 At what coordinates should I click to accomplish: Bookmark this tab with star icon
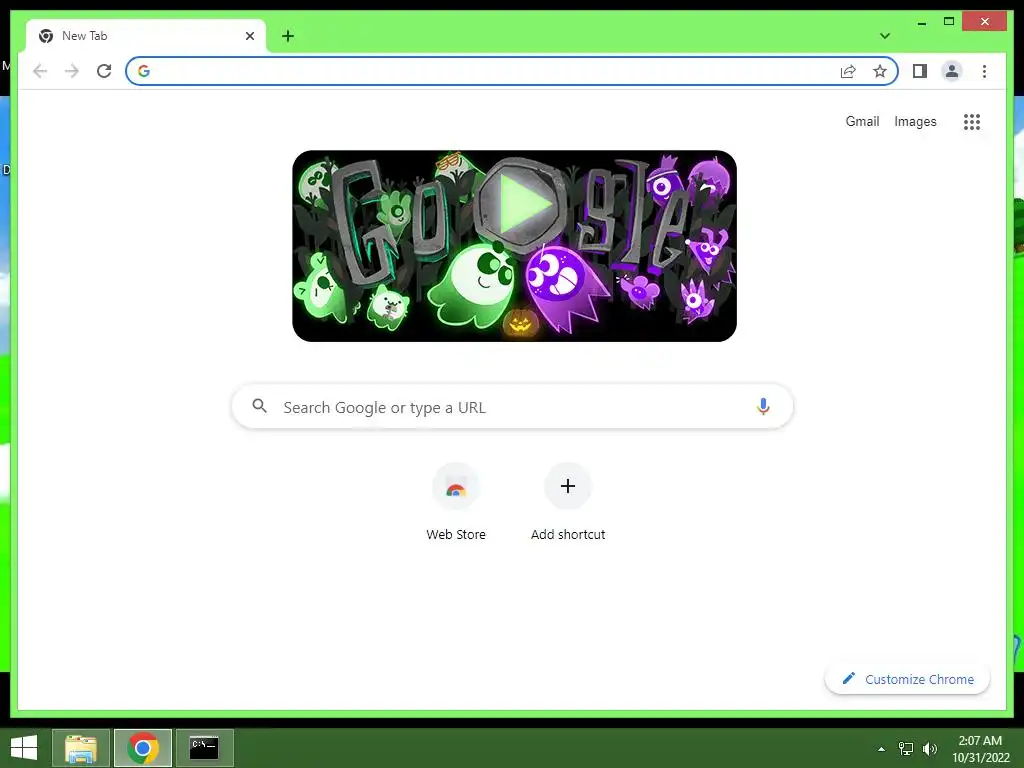coord(880,71)
